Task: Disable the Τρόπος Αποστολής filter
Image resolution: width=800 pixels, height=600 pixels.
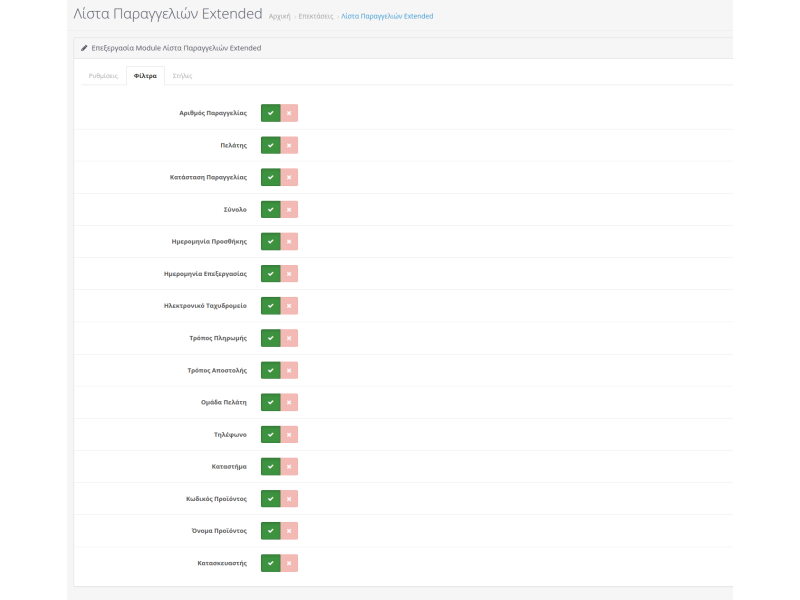Action: (288, 370)
